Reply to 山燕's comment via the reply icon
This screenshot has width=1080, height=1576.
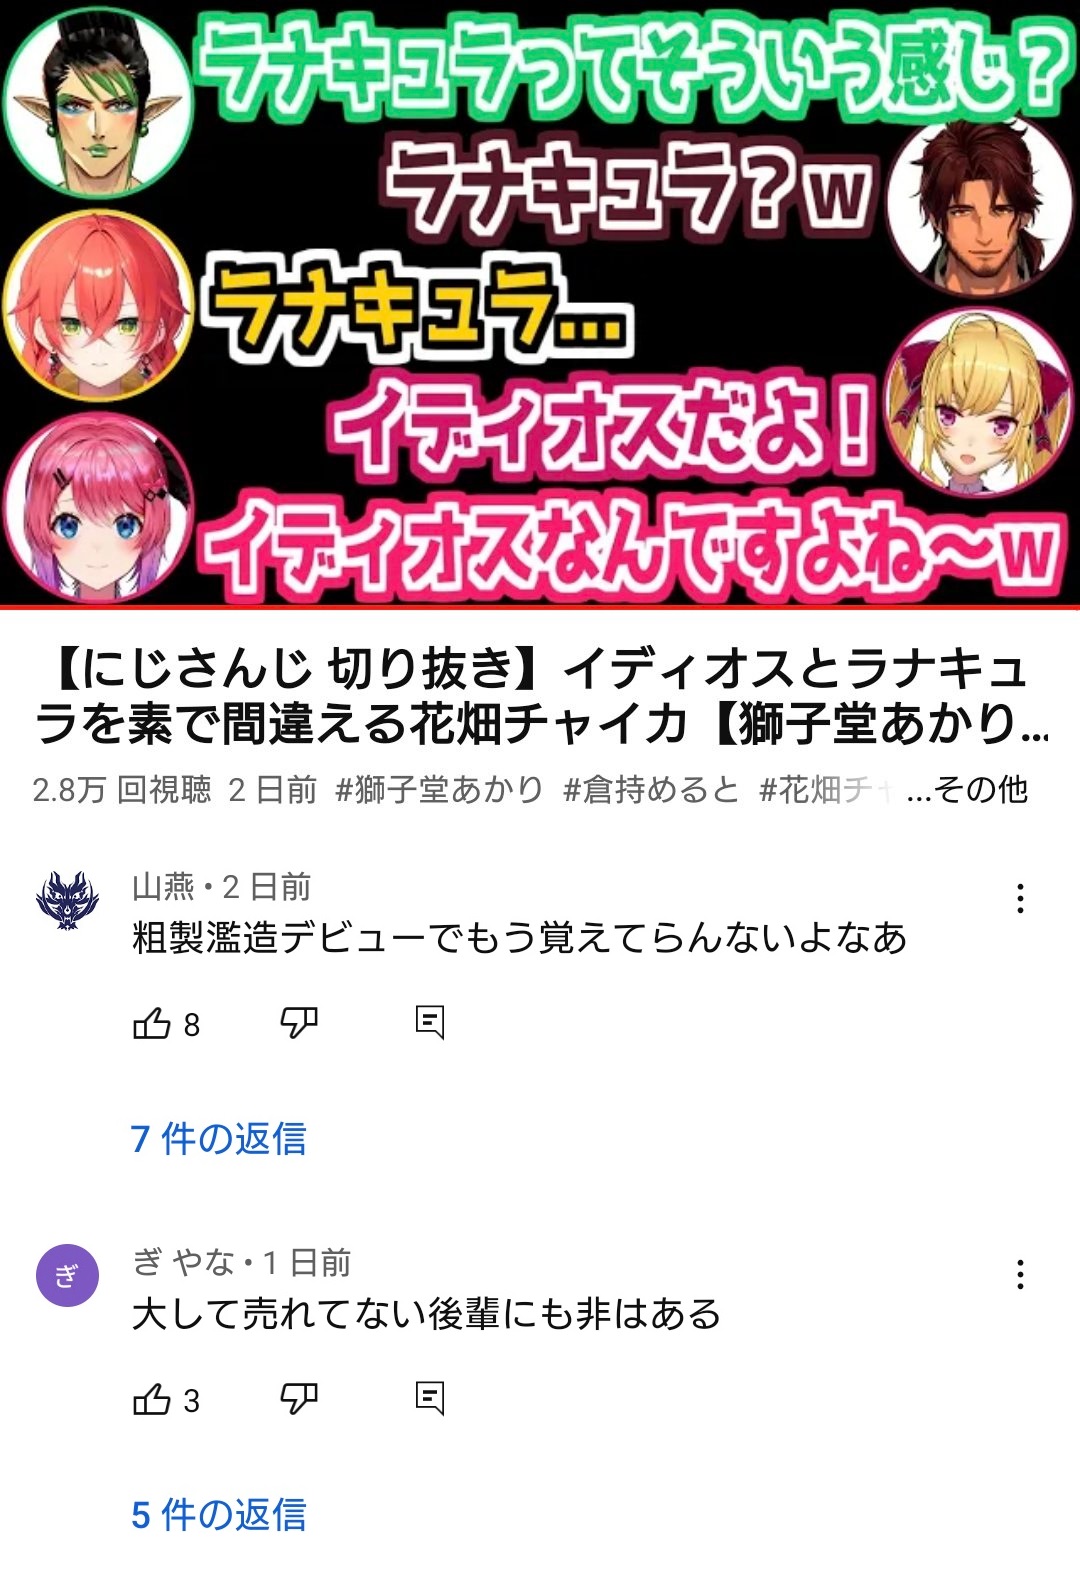click(430, 1022)
